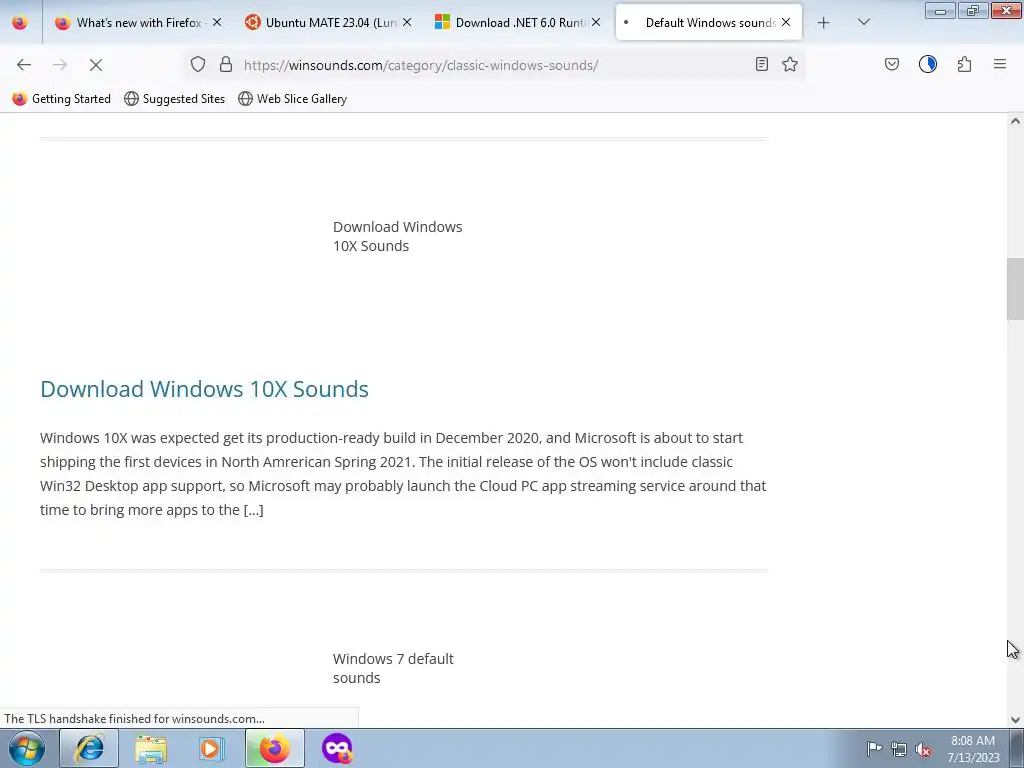Close the What's new with Firefox tab

(217, 22)
